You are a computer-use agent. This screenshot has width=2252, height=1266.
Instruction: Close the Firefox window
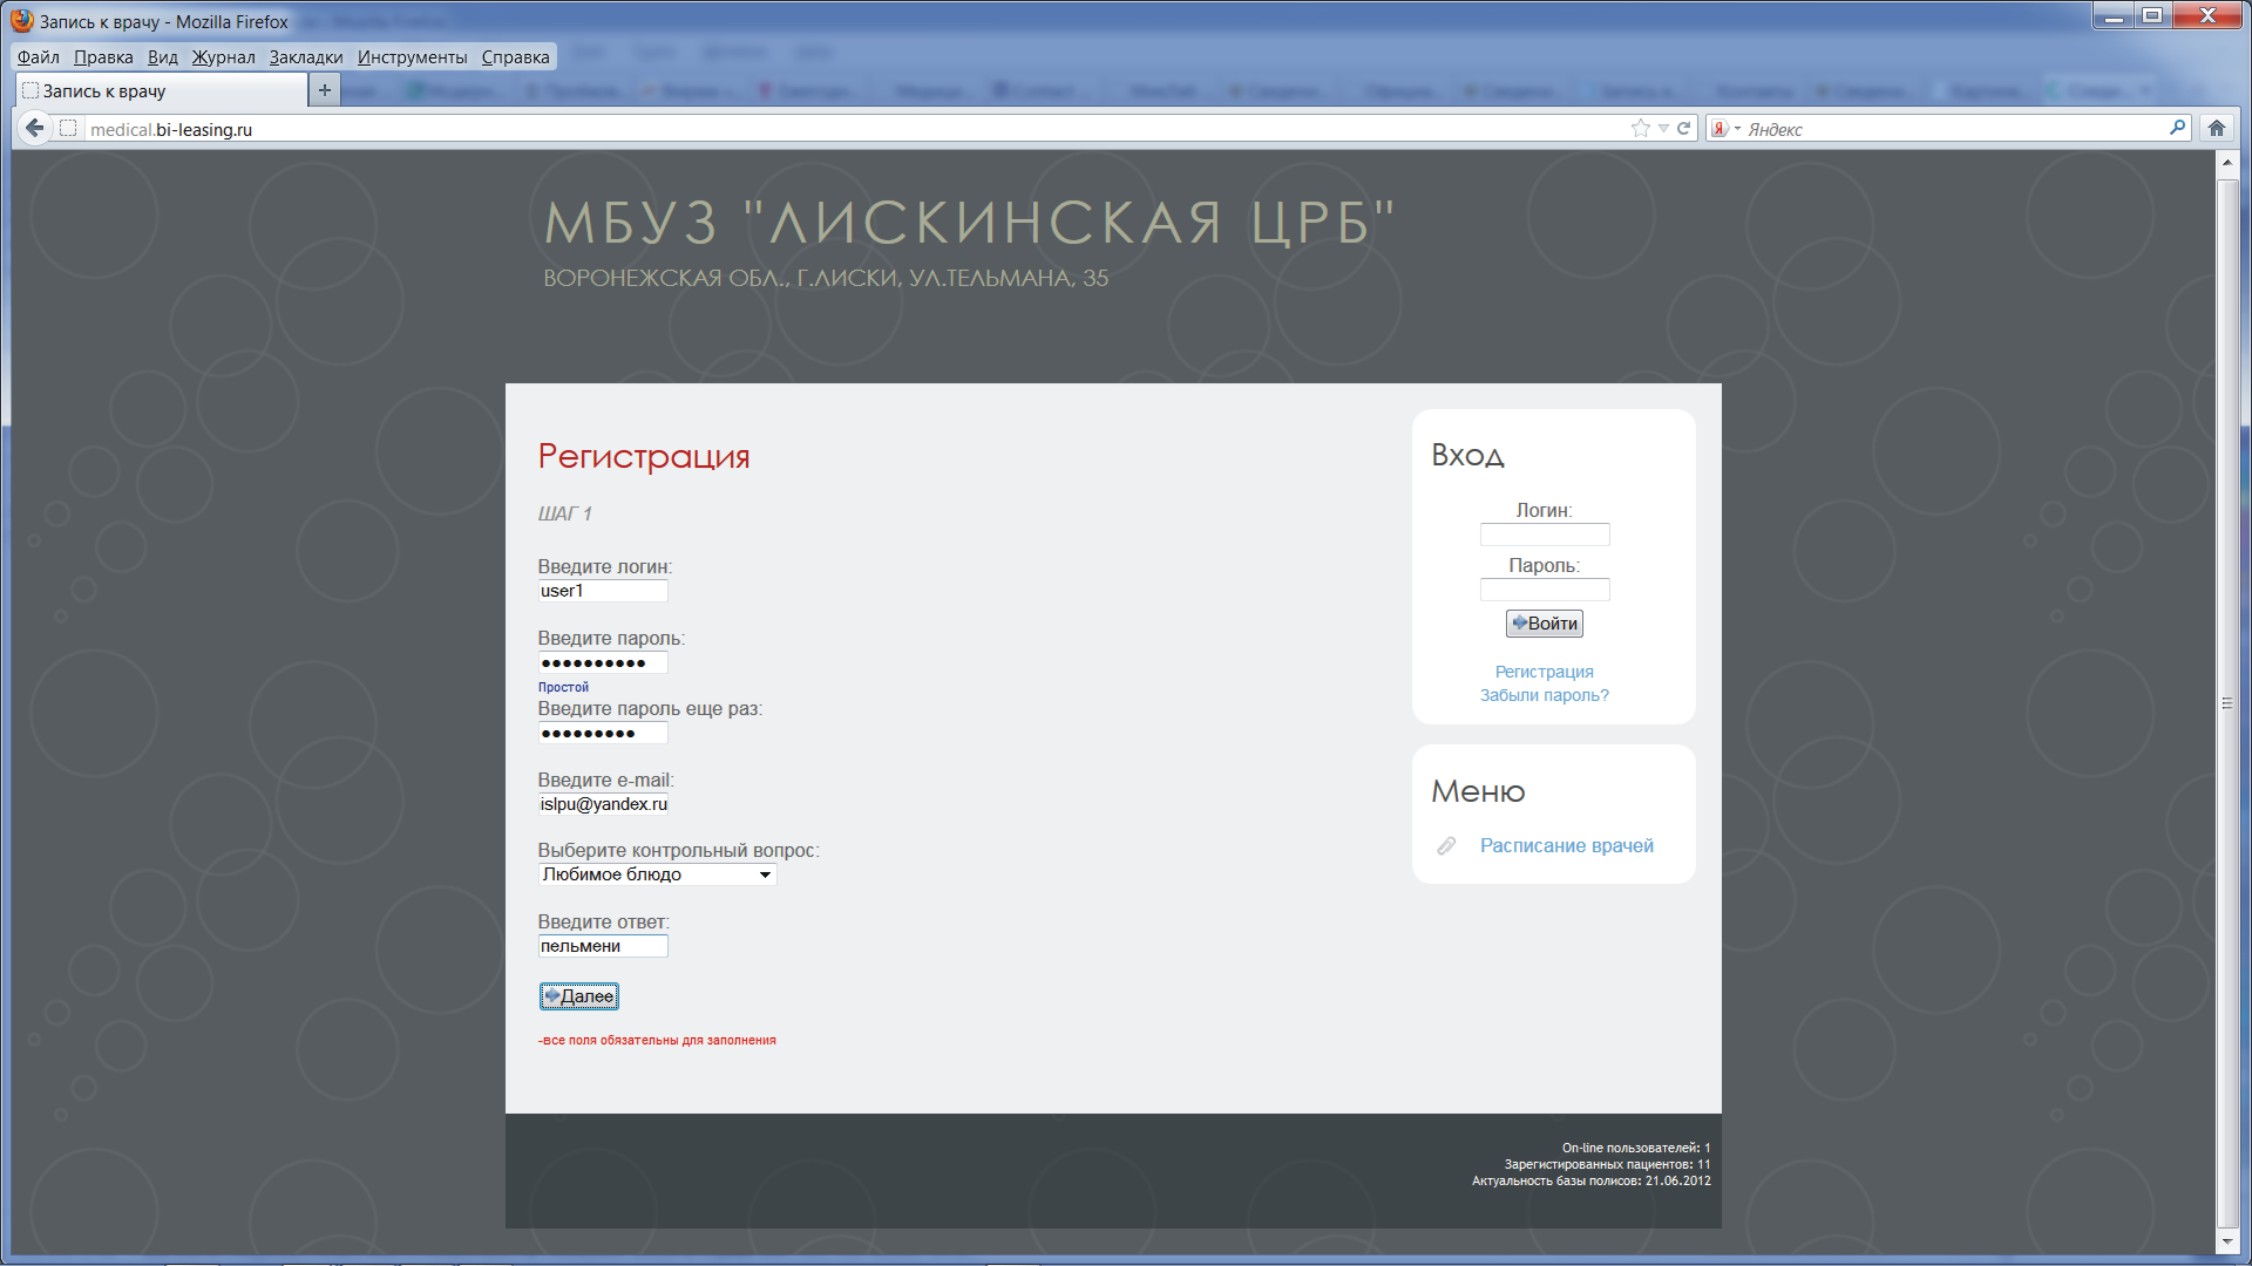2208,17
